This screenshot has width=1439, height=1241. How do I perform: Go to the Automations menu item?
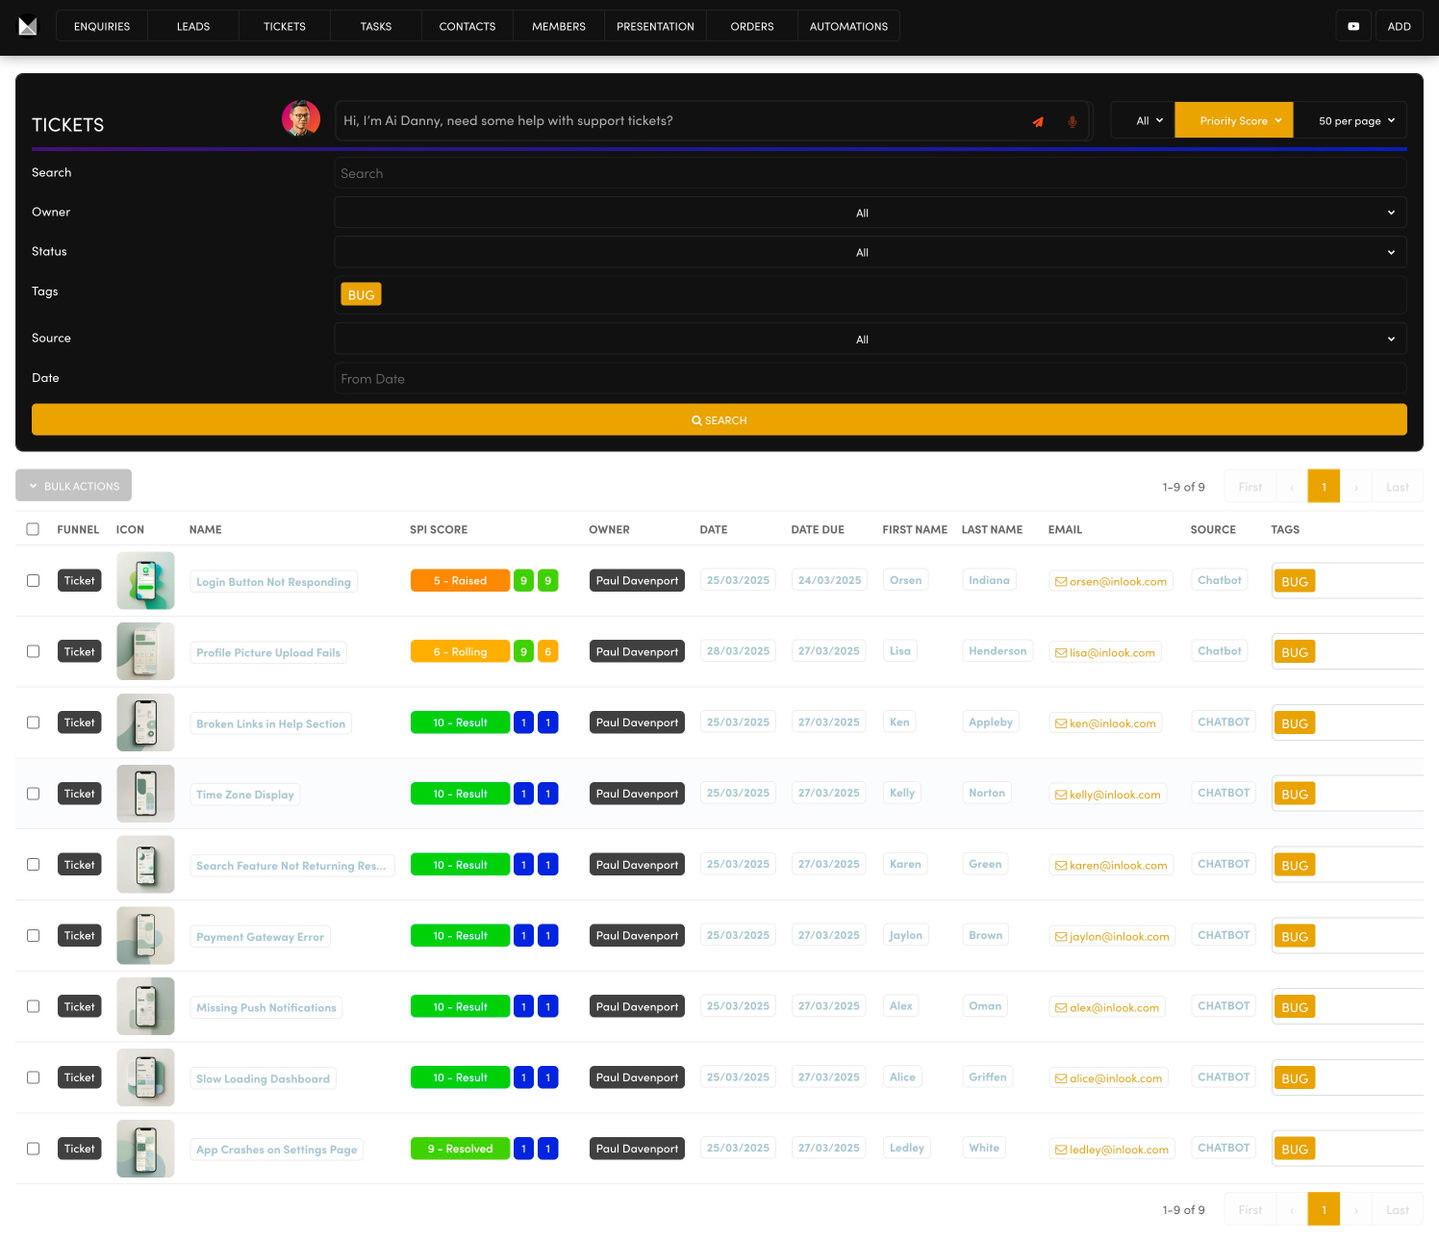click(x=848, y=27)
